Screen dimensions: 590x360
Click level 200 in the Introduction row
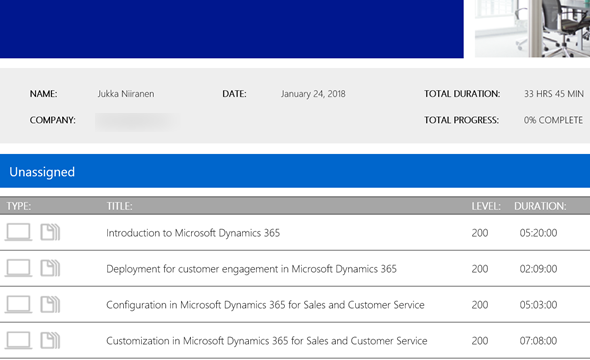click(480, 233)
